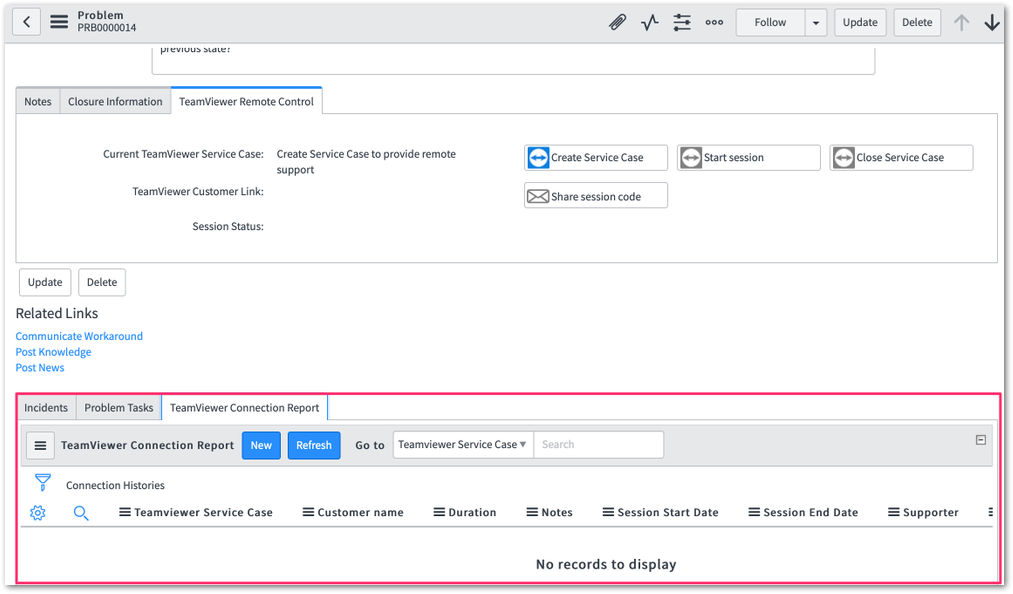The width and height of the screenshot is (1013, 594).
Task: Open attachments with the paperclip icon
Action: (x=617, y=23)
